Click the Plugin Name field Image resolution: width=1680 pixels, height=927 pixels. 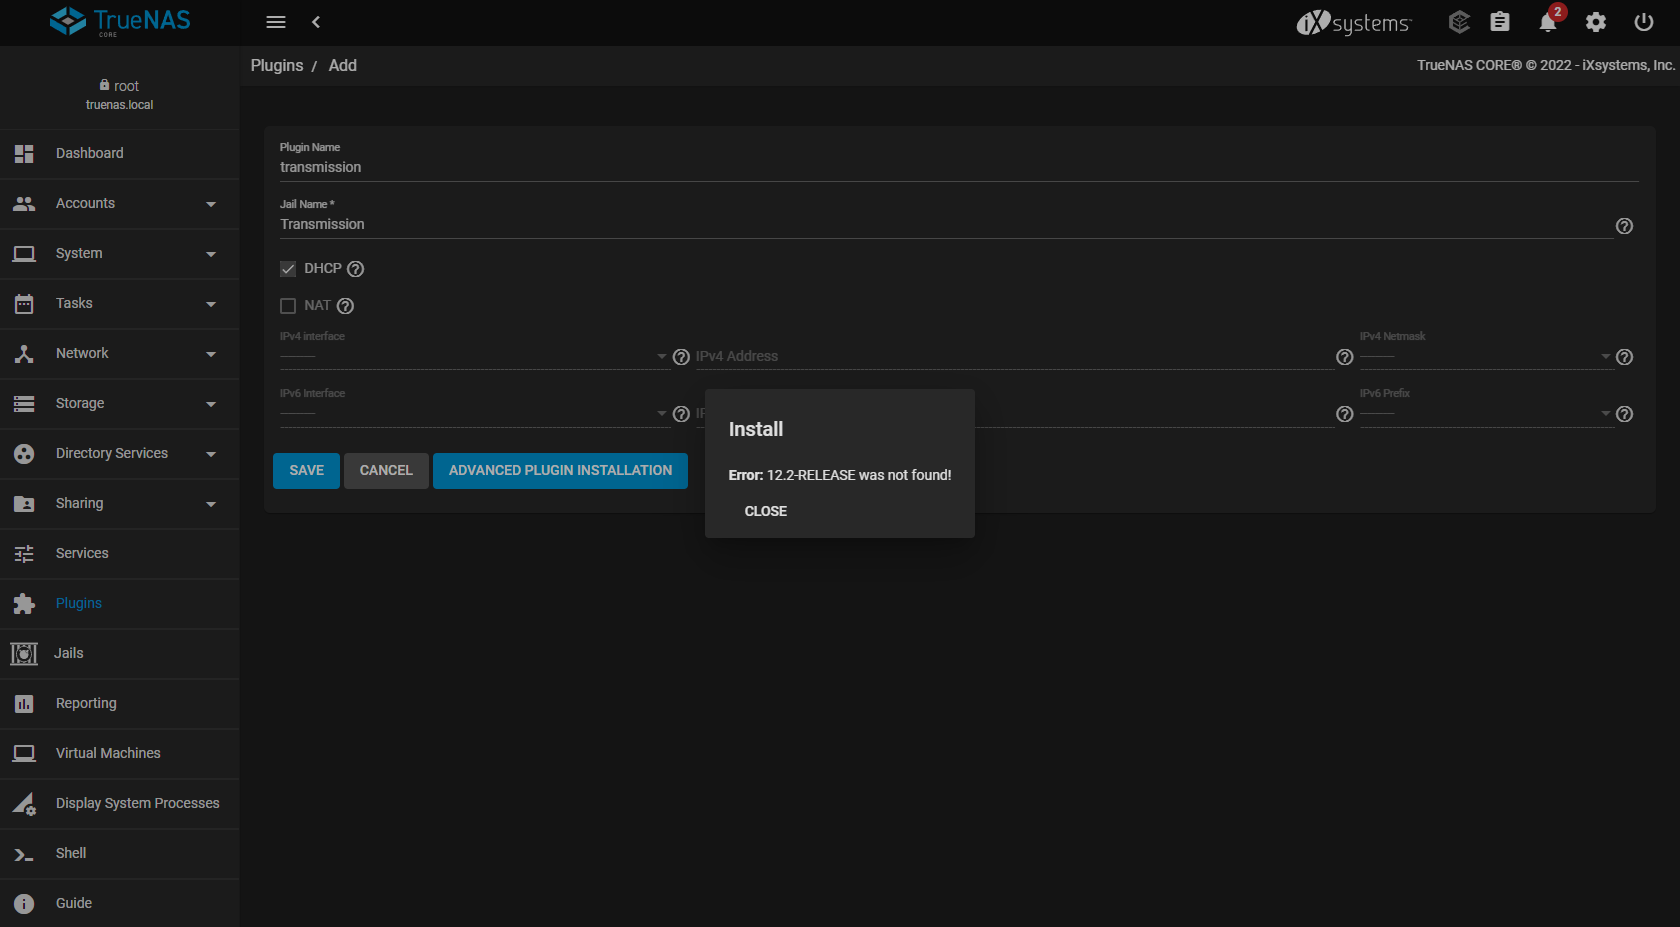[x=959, y=168]
